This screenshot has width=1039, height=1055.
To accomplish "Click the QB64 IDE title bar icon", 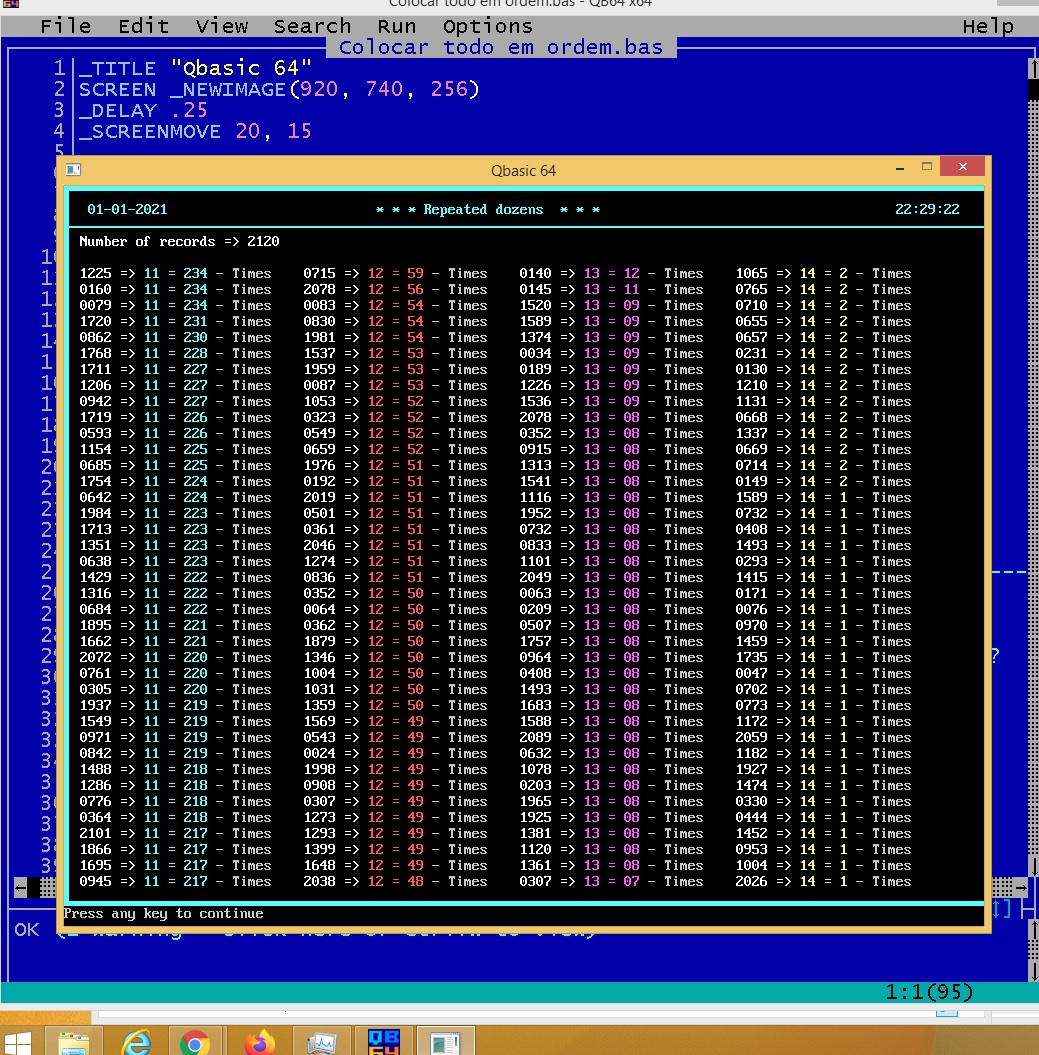I will [x=12, y=4].
